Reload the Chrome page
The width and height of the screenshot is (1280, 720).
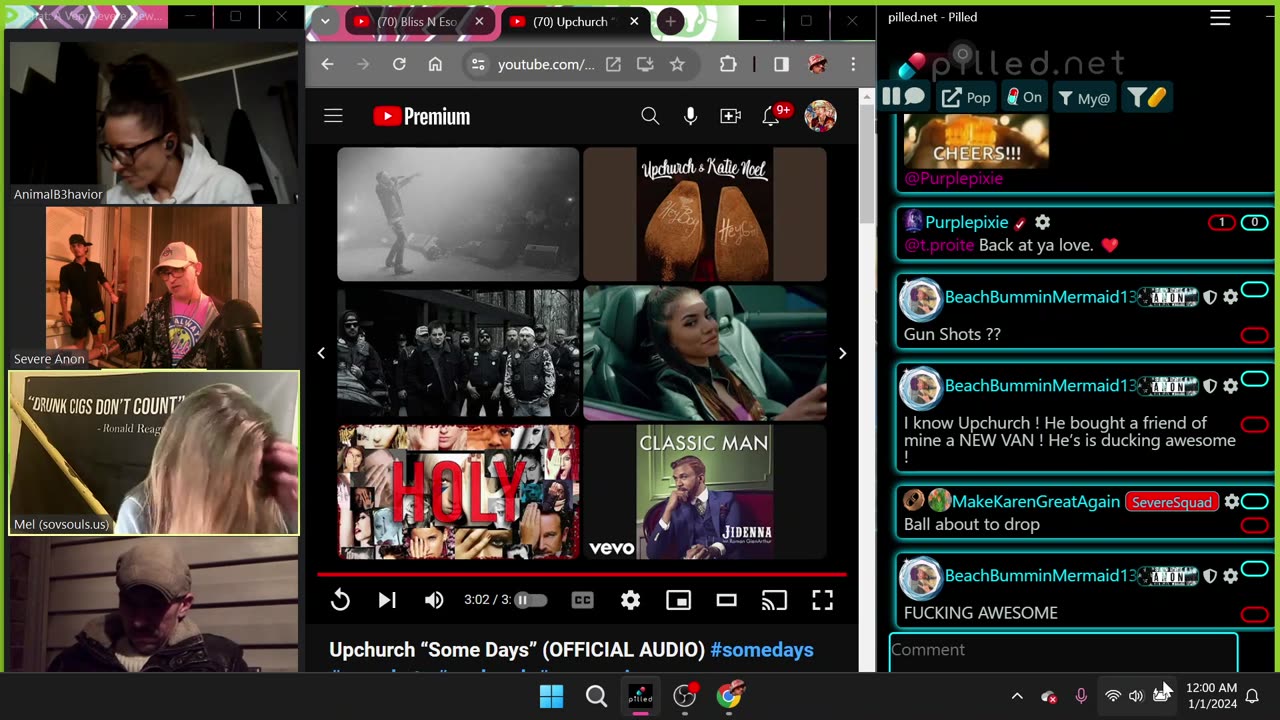(x=399, y=64)
